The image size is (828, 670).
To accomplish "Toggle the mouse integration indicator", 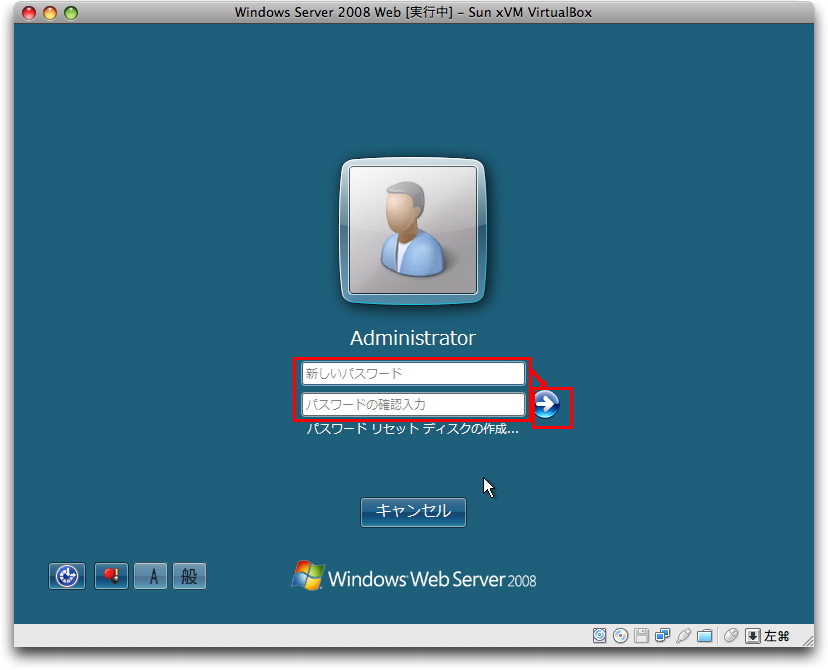I will 731,635.
